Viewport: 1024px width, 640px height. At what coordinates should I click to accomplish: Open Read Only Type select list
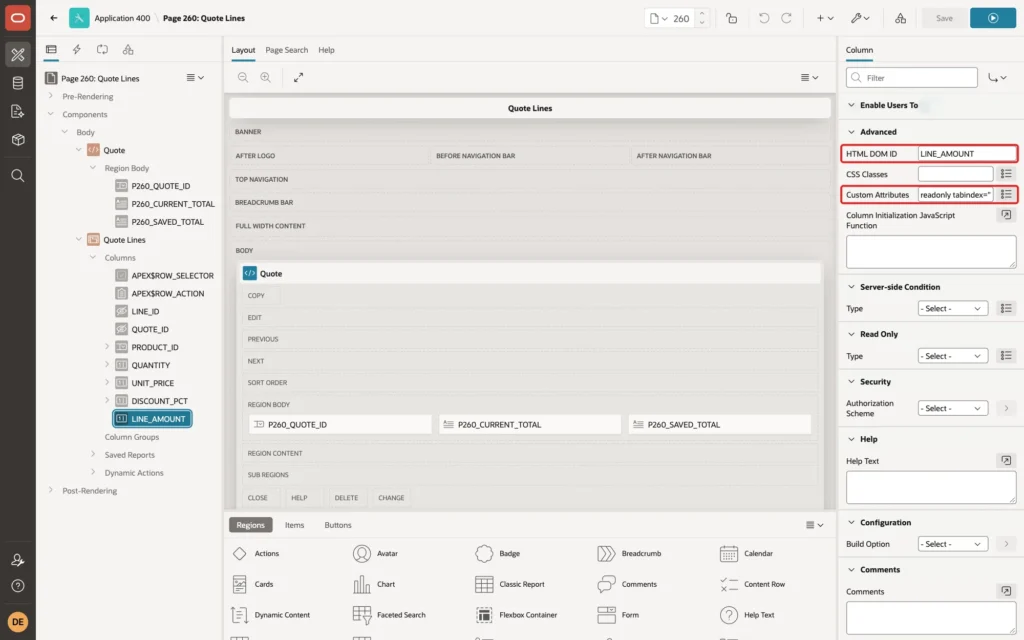click(952, 356)
